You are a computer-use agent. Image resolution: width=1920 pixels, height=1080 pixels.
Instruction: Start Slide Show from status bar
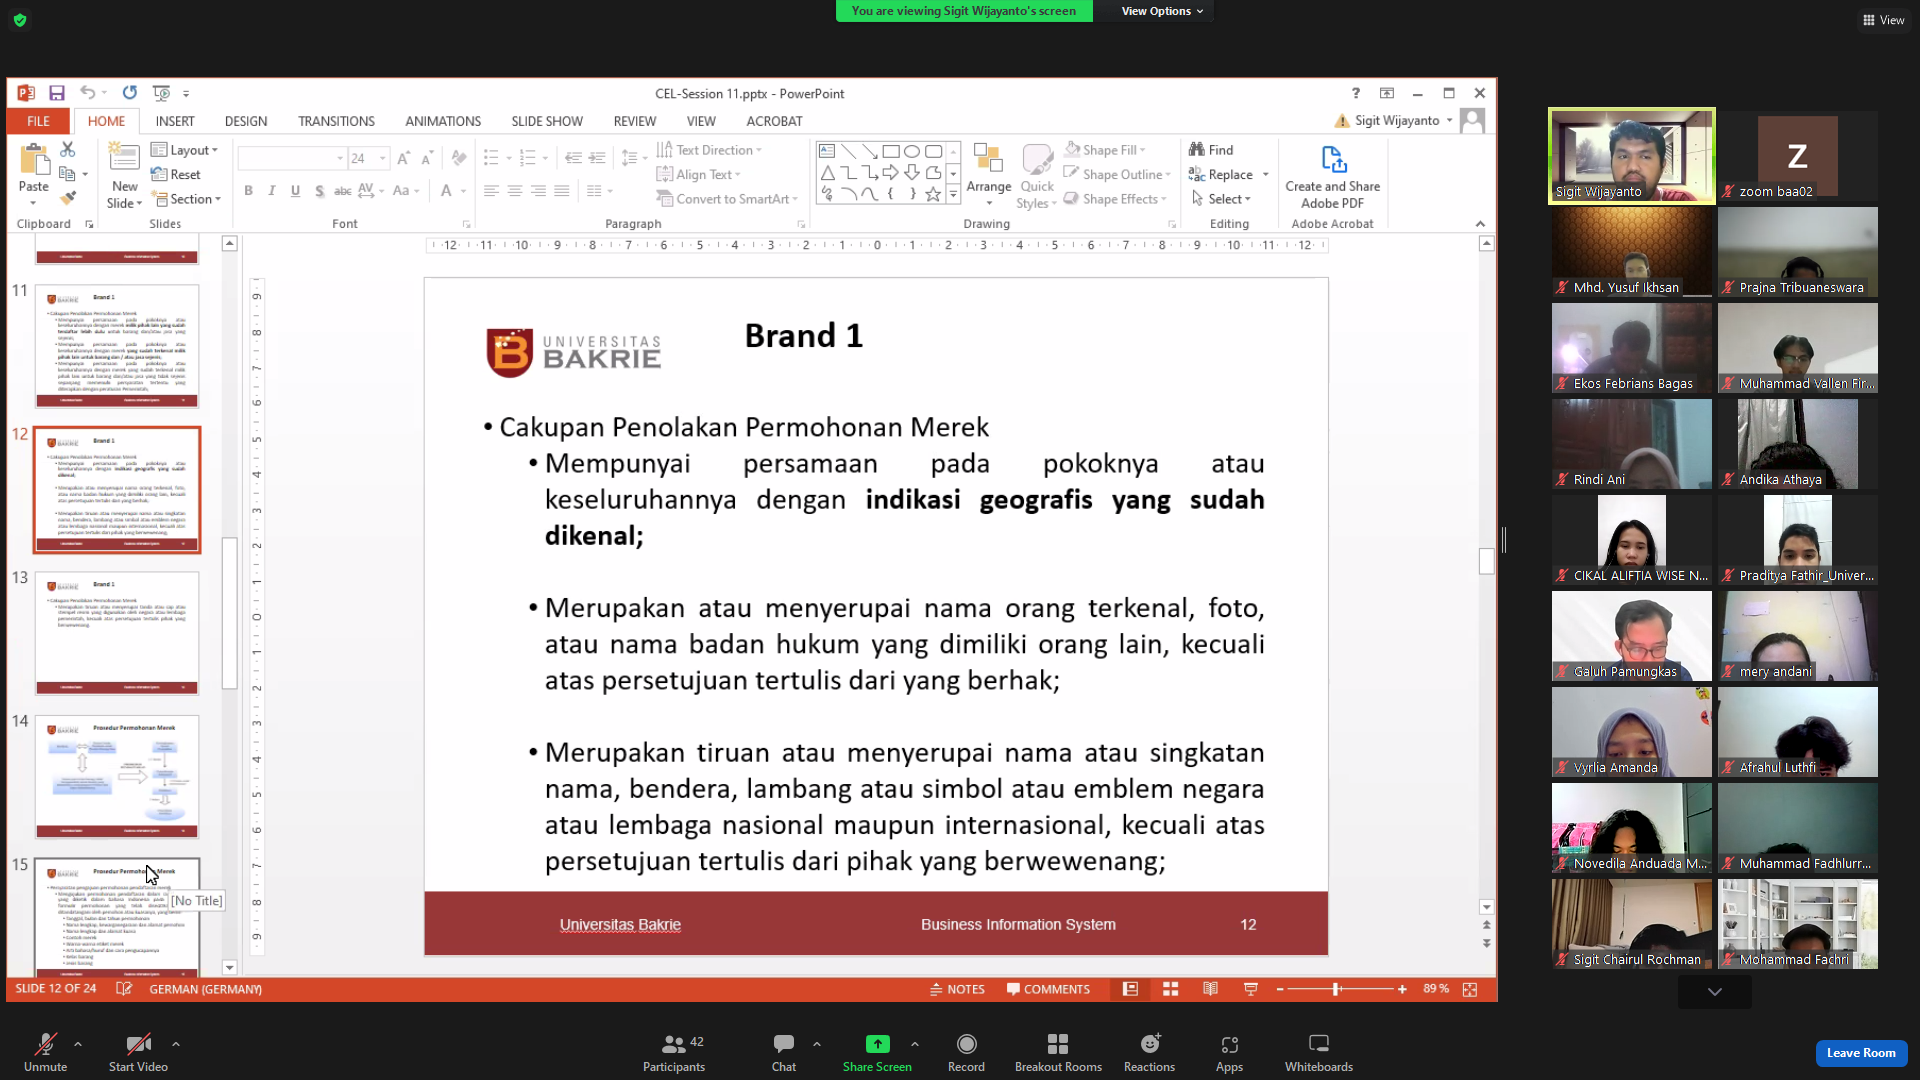(x=1250, y=989)
